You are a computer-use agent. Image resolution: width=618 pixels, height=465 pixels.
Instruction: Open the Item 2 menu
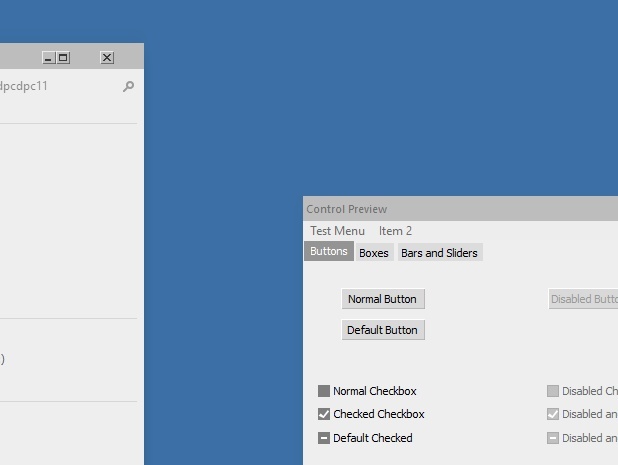(x=395, y=231)
